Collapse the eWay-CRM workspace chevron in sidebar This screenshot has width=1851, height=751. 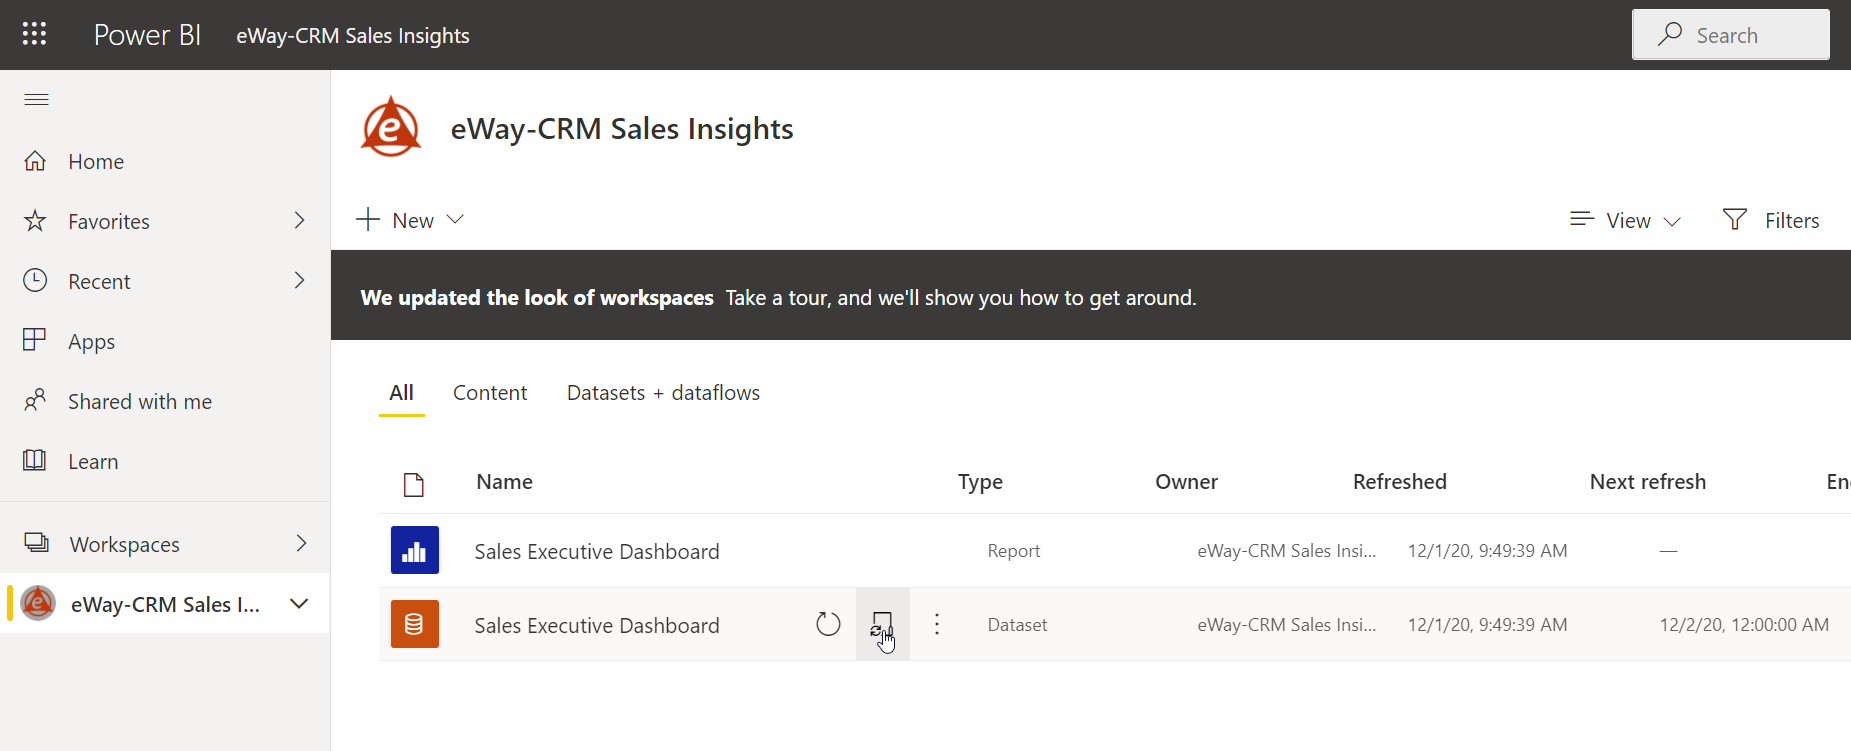click(298, 603)
